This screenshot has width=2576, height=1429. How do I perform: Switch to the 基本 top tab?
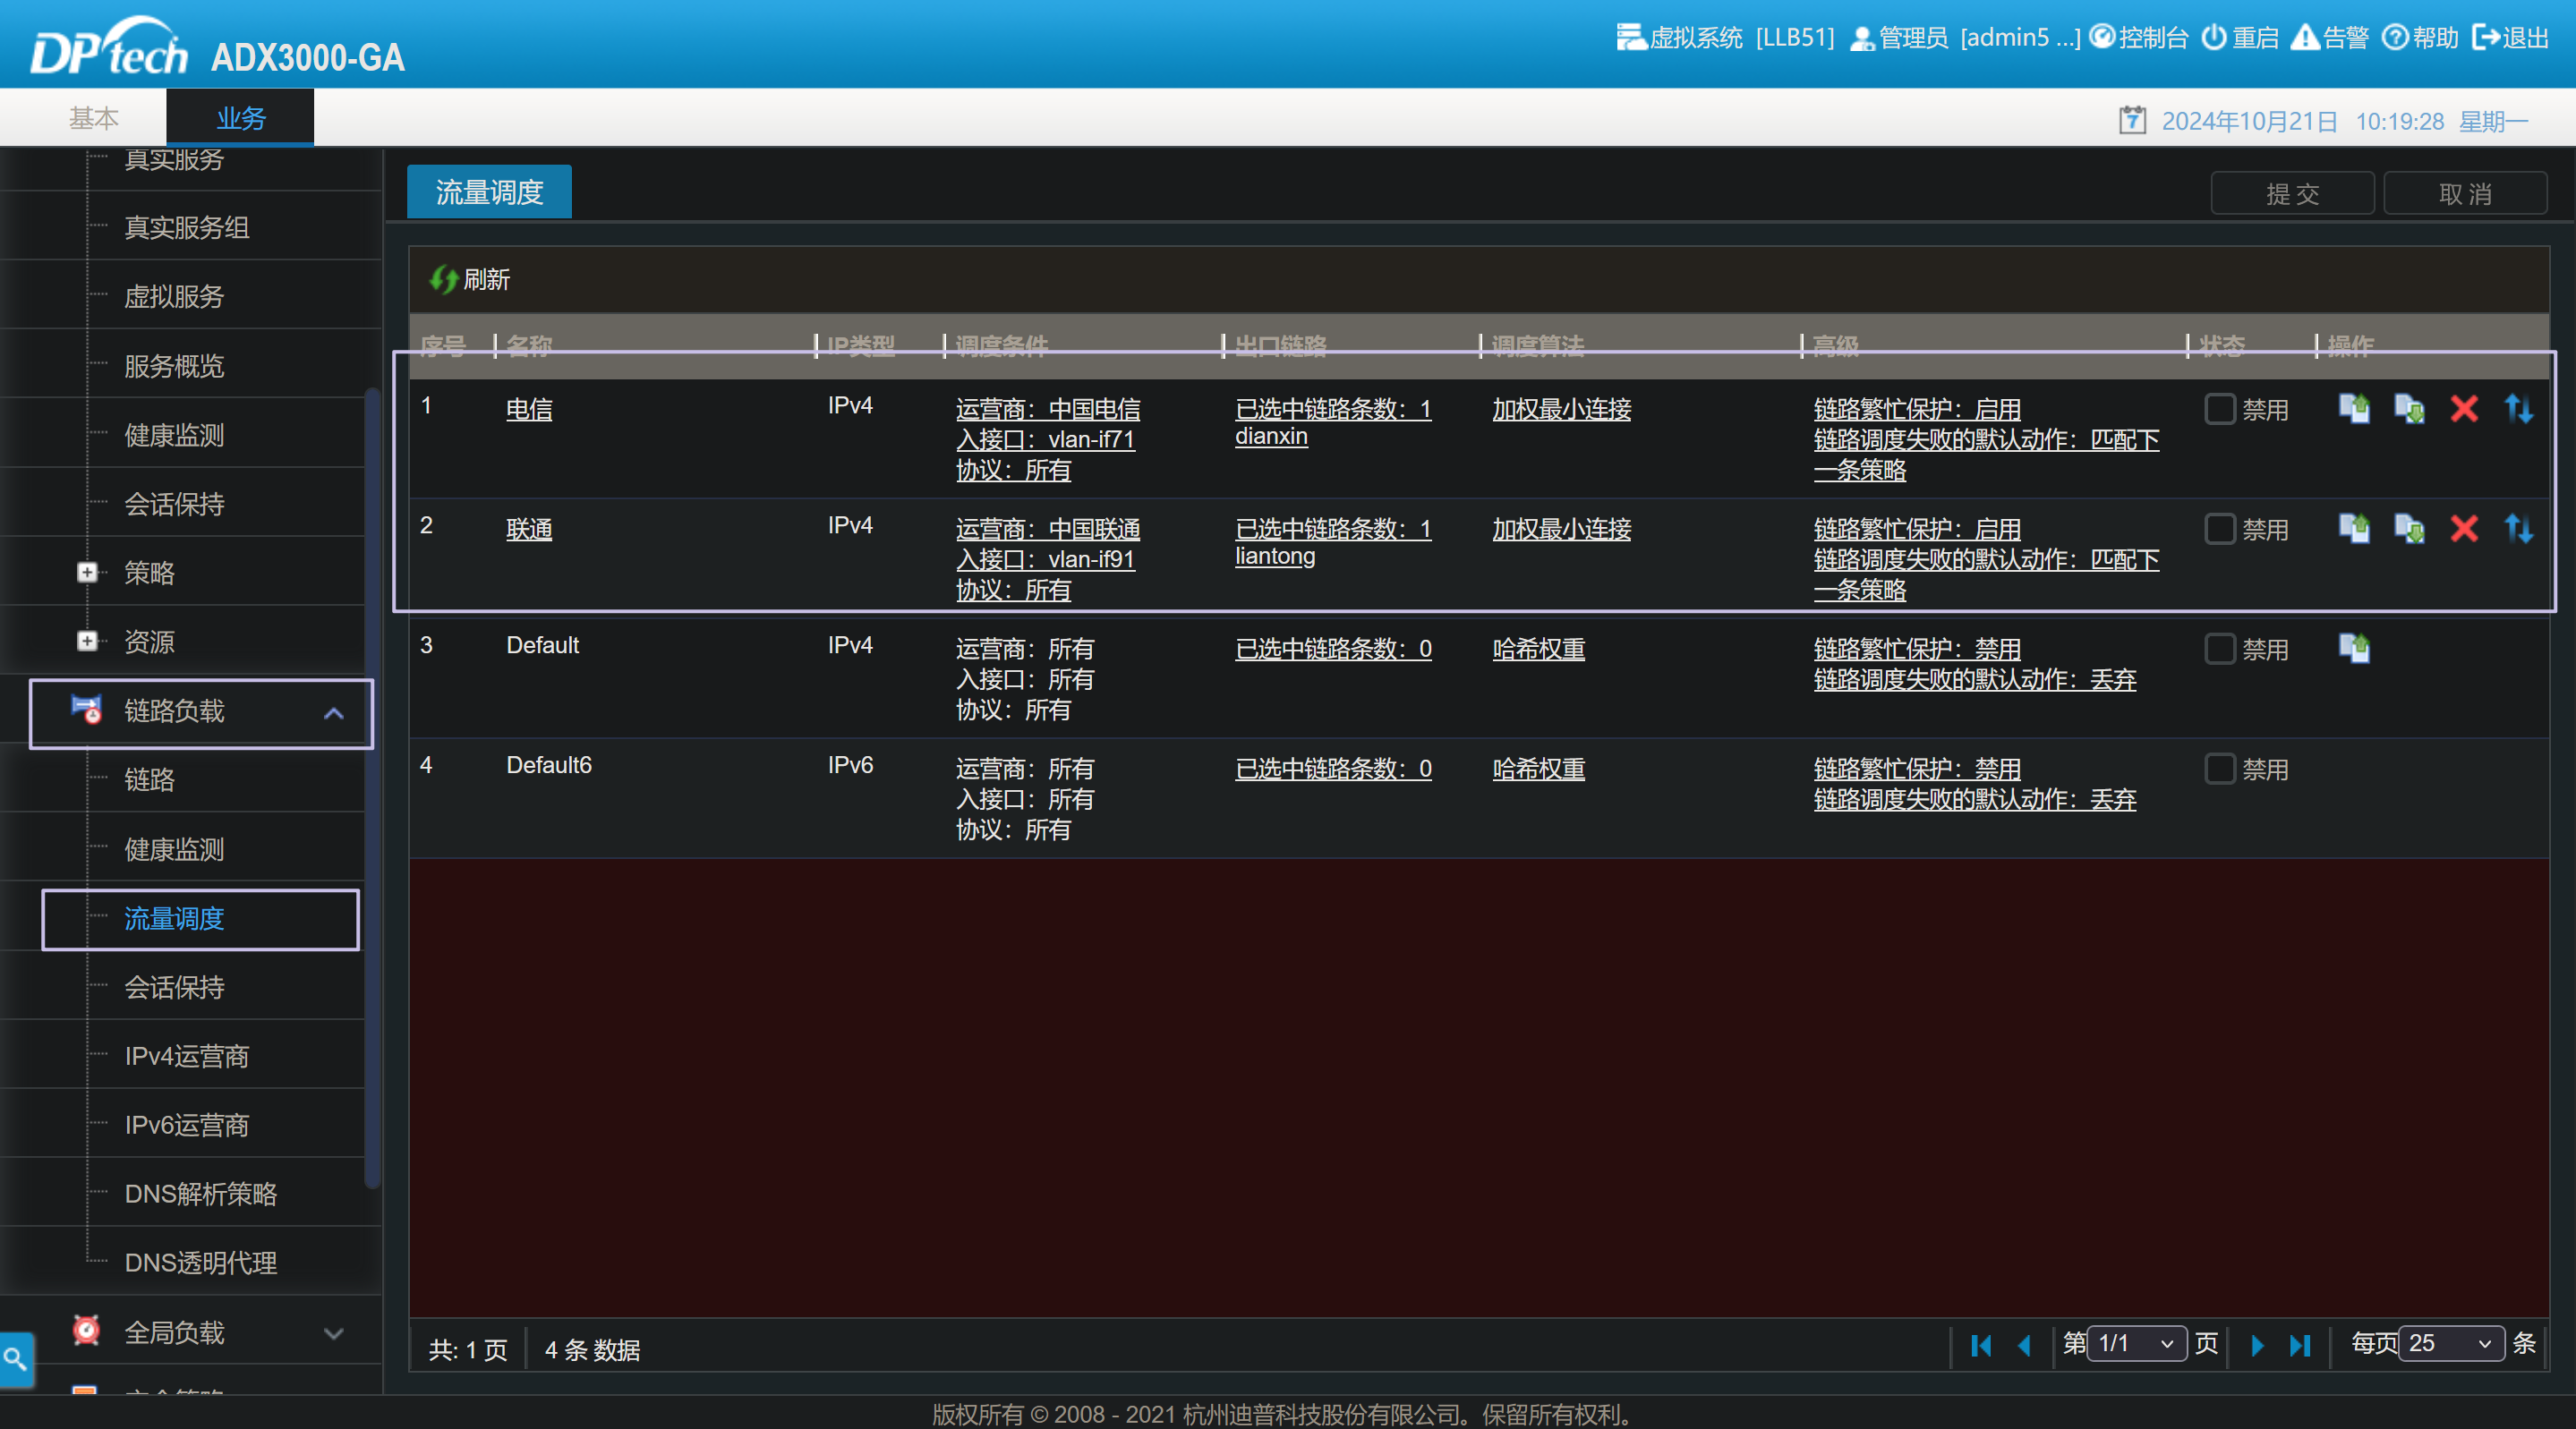click(93, 118)
